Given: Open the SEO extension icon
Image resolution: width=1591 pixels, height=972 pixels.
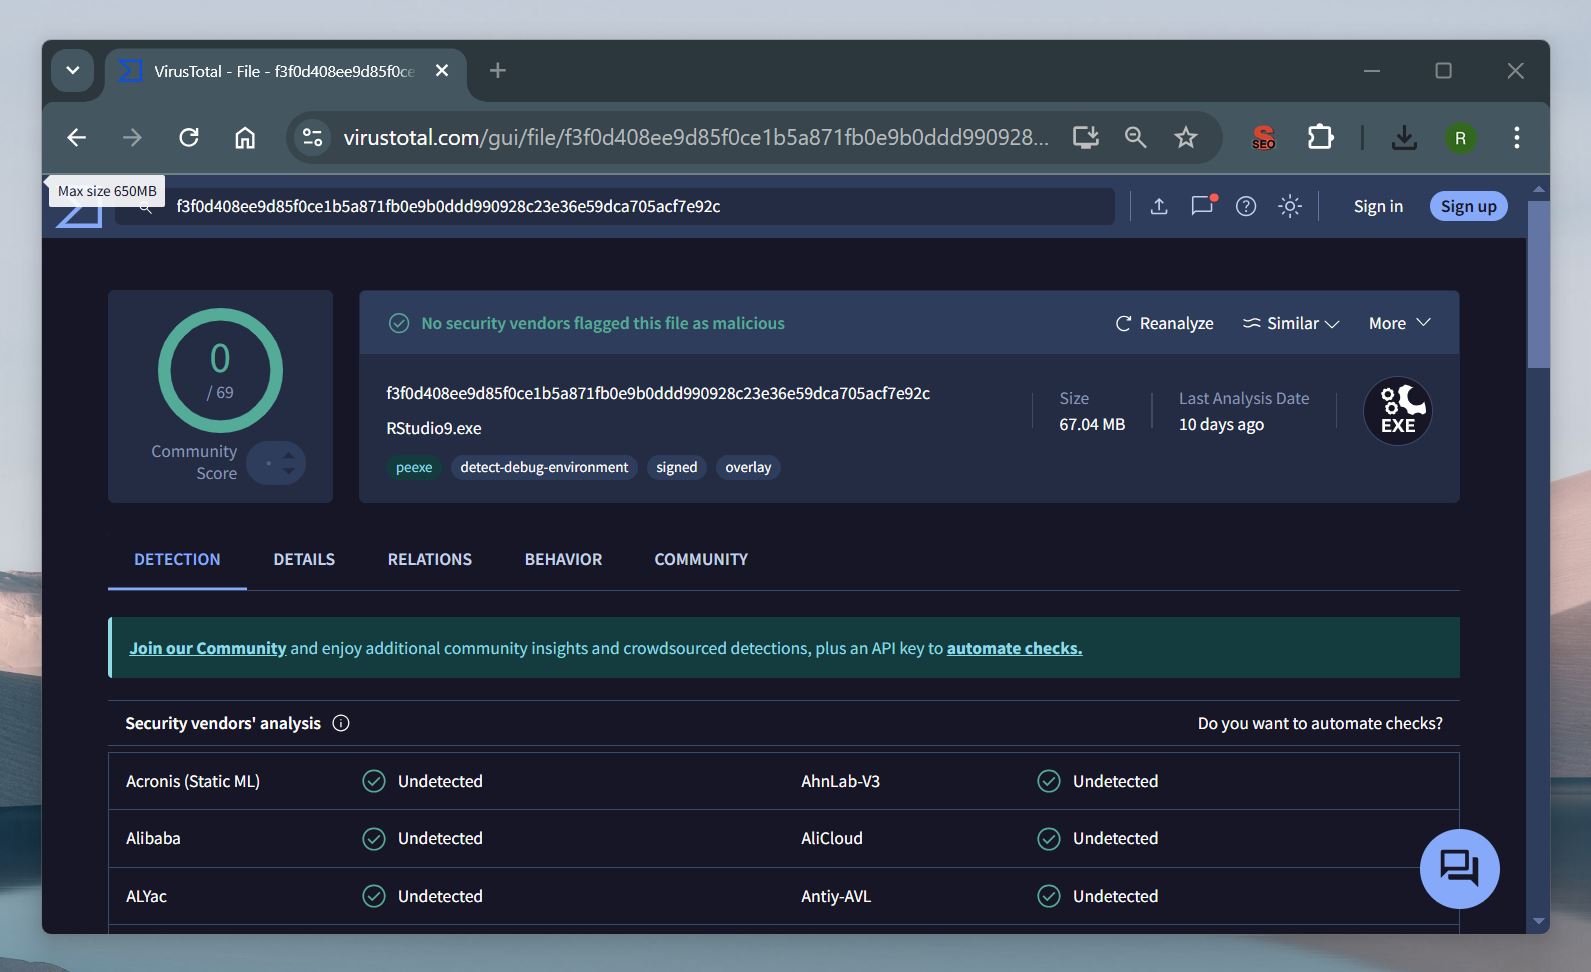Looking at the screenshot, I should (1264, 138).
